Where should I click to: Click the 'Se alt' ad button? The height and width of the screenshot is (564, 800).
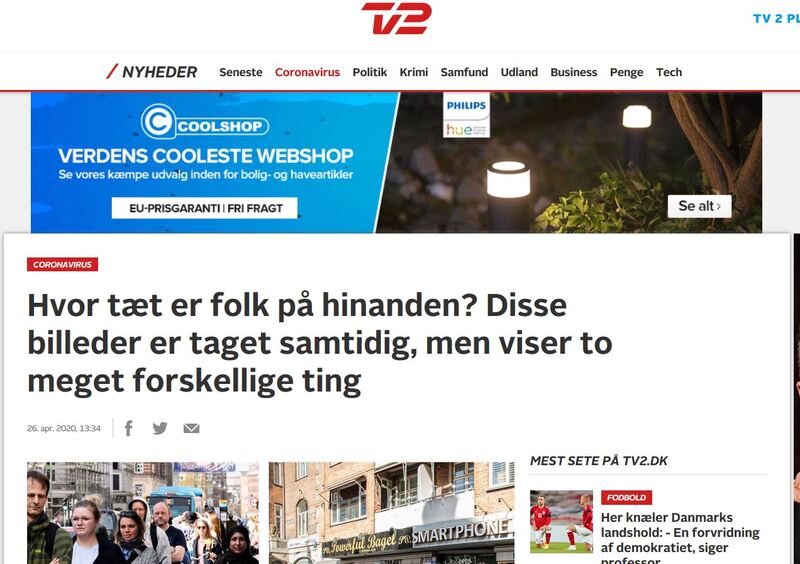[699, 206]
